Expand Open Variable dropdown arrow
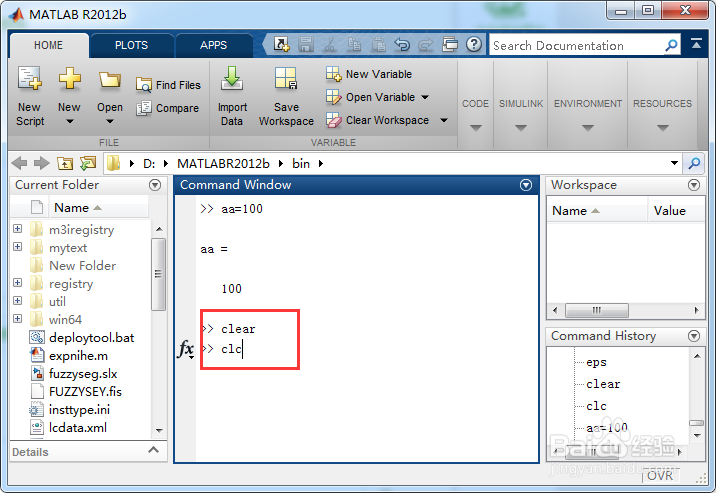Screen dimensions: 716x493 click(x=425, y=97)
